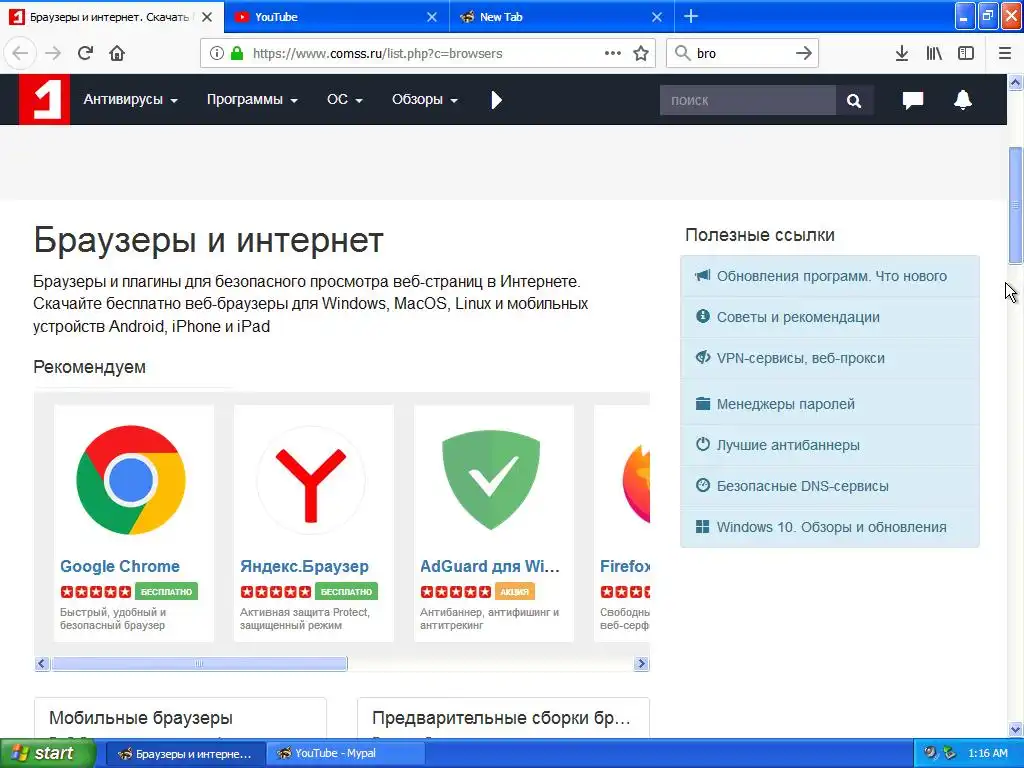Image resolution: width=1024 pixels, height=768 pixels.
Task: Click АКЦИЯ badge under AdGuard
Action: tap(515, 592)
